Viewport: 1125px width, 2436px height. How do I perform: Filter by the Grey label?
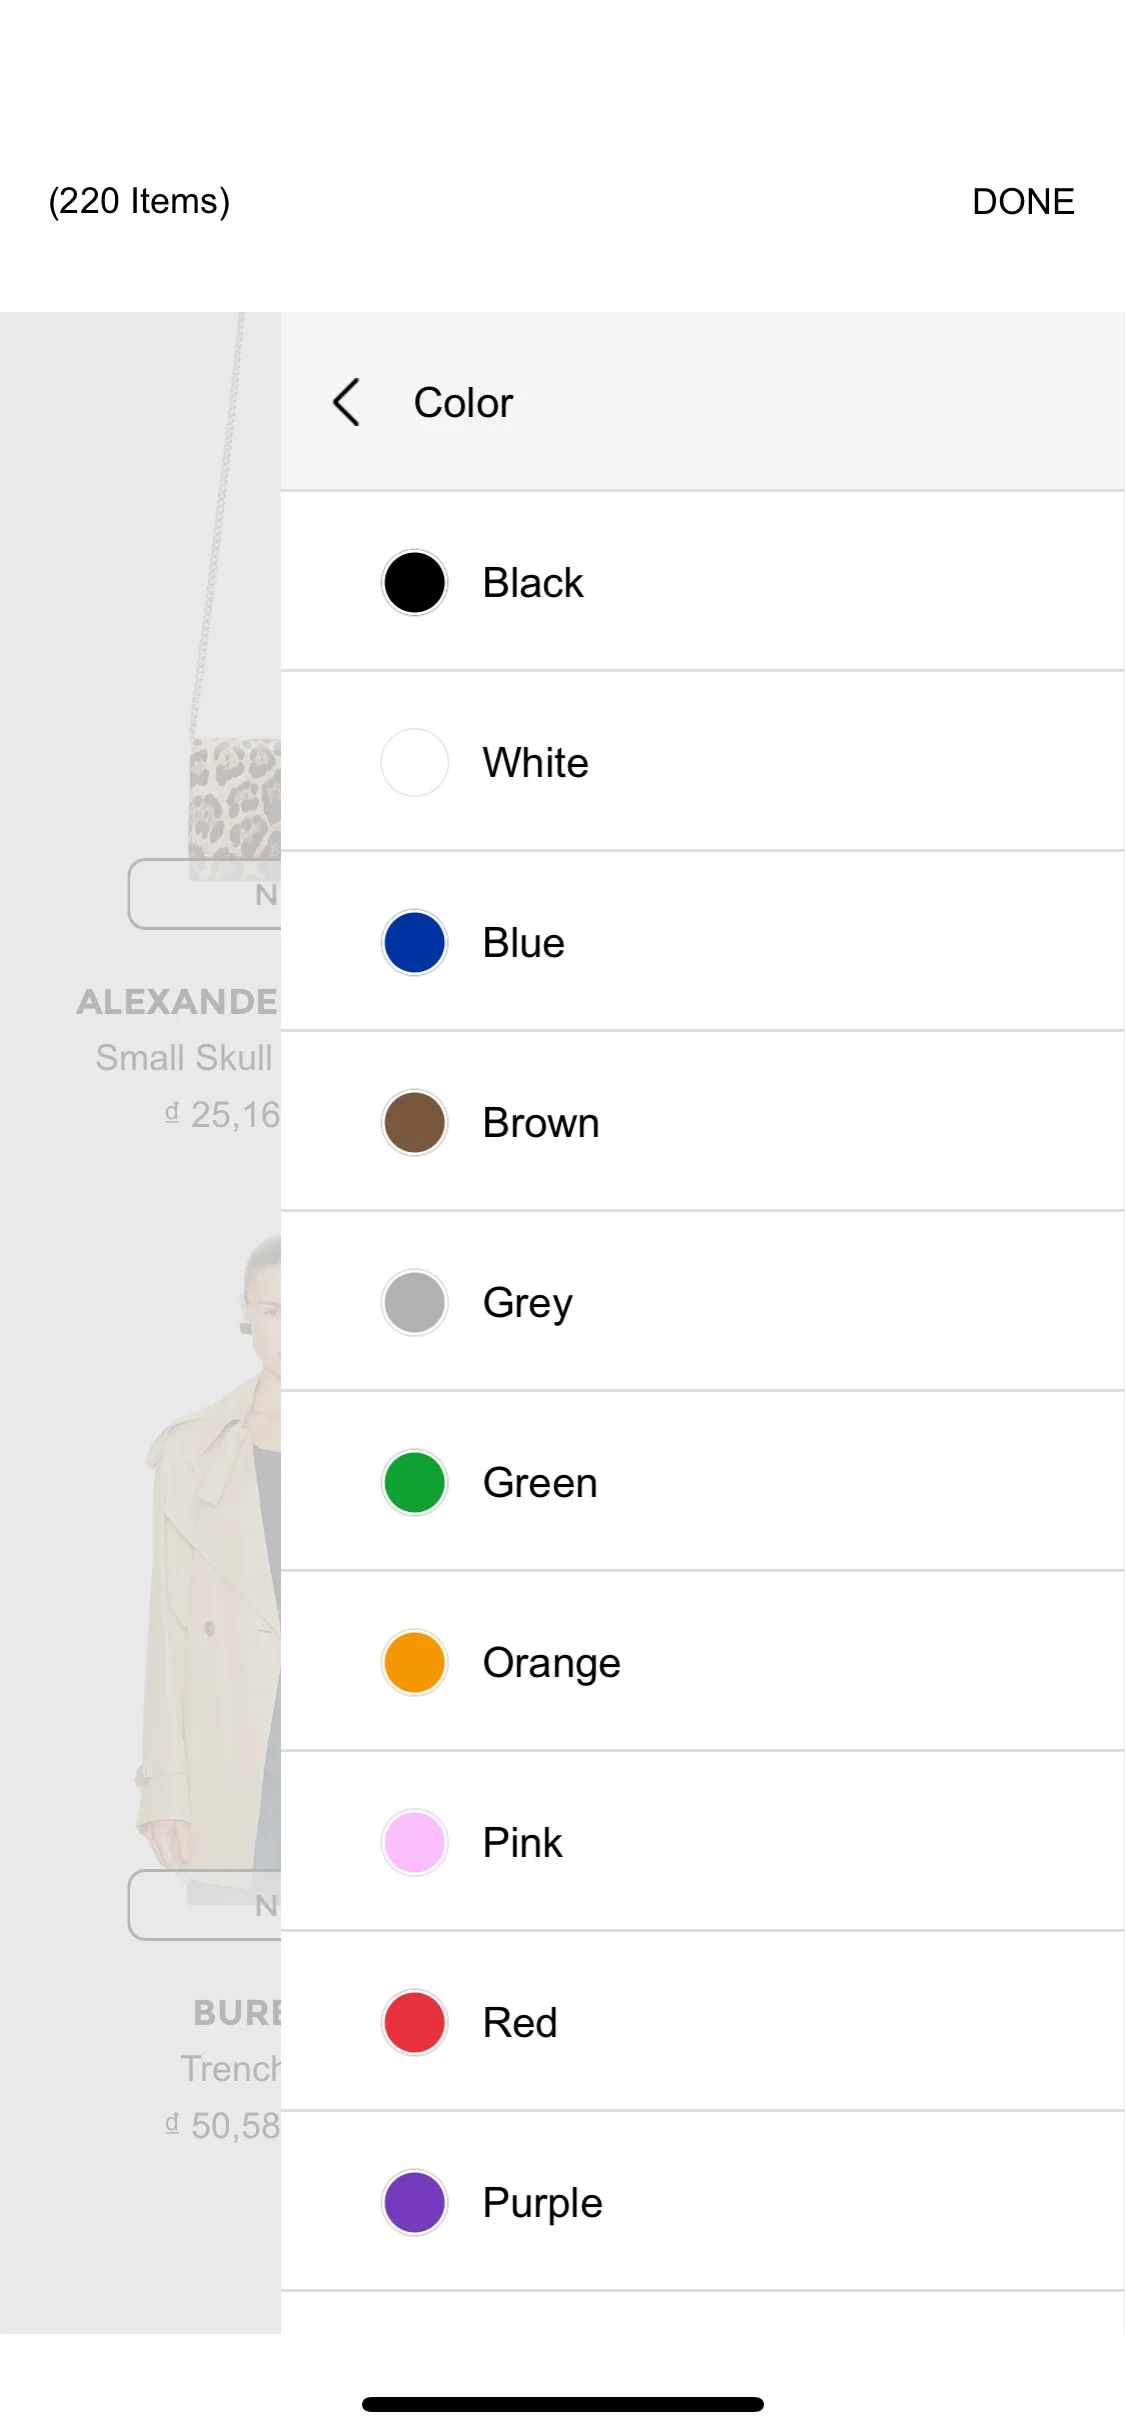point(527,1303)
